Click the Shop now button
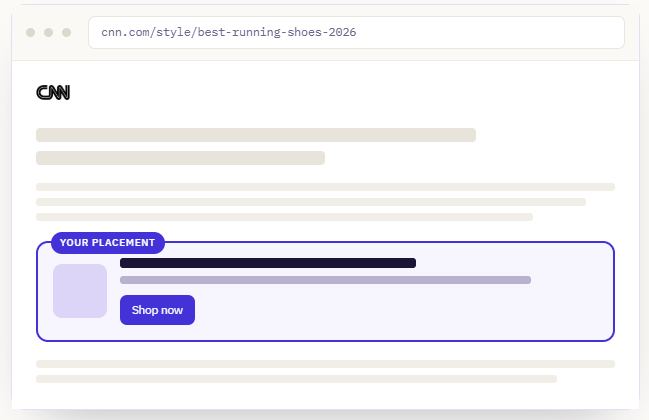Image resolution: width=649 pixels, height=420 pixels. 157,310
